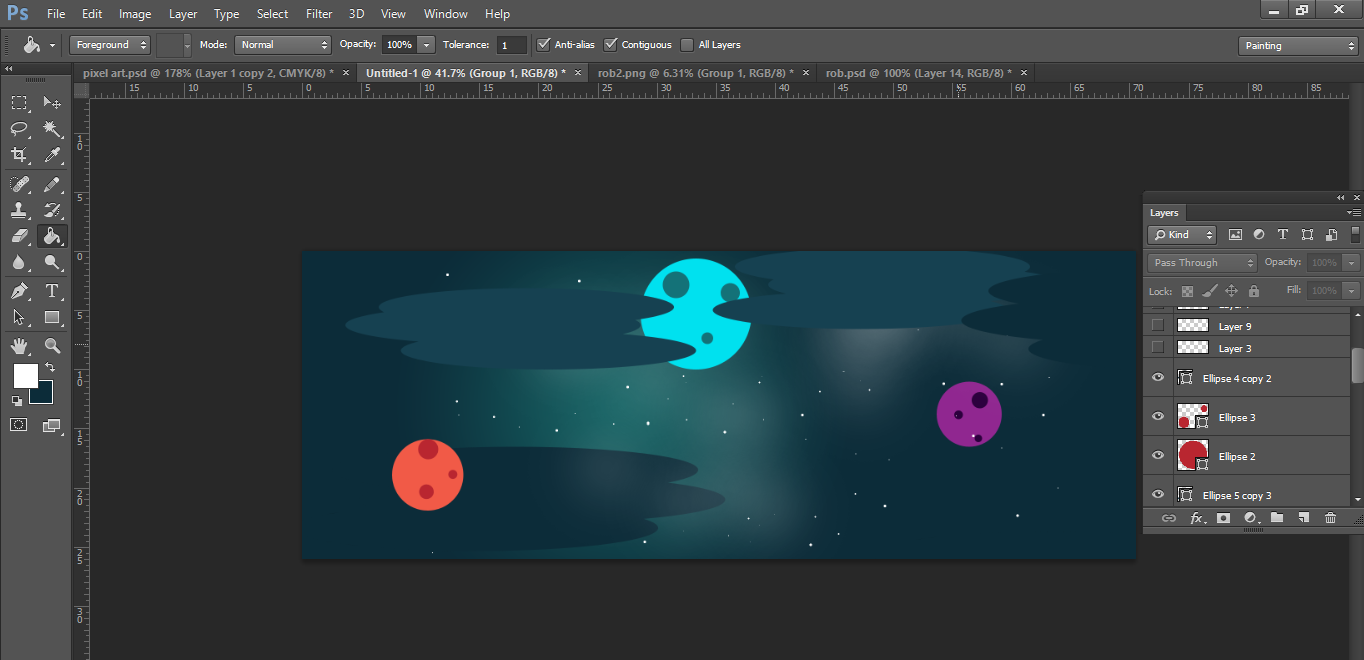The height and width of the screenshot is (660, 1364).
Task: Select the Move tool
Action: point(52,102)
